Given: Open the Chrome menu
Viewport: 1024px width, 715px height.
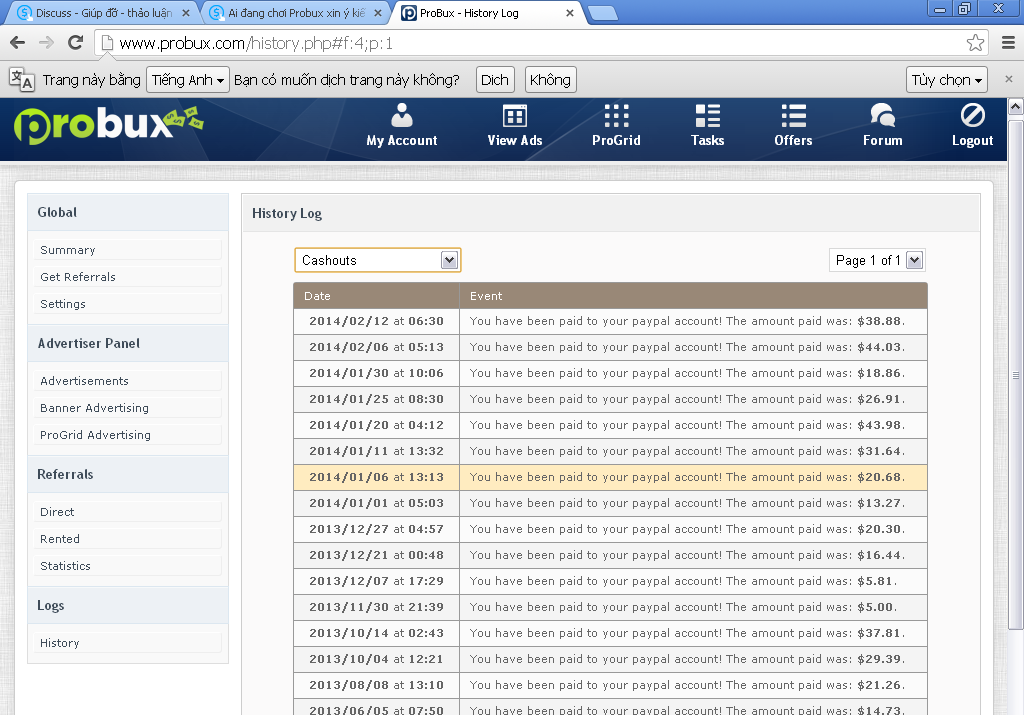Looking at the screenshot, I should [x=1008, y=43].
